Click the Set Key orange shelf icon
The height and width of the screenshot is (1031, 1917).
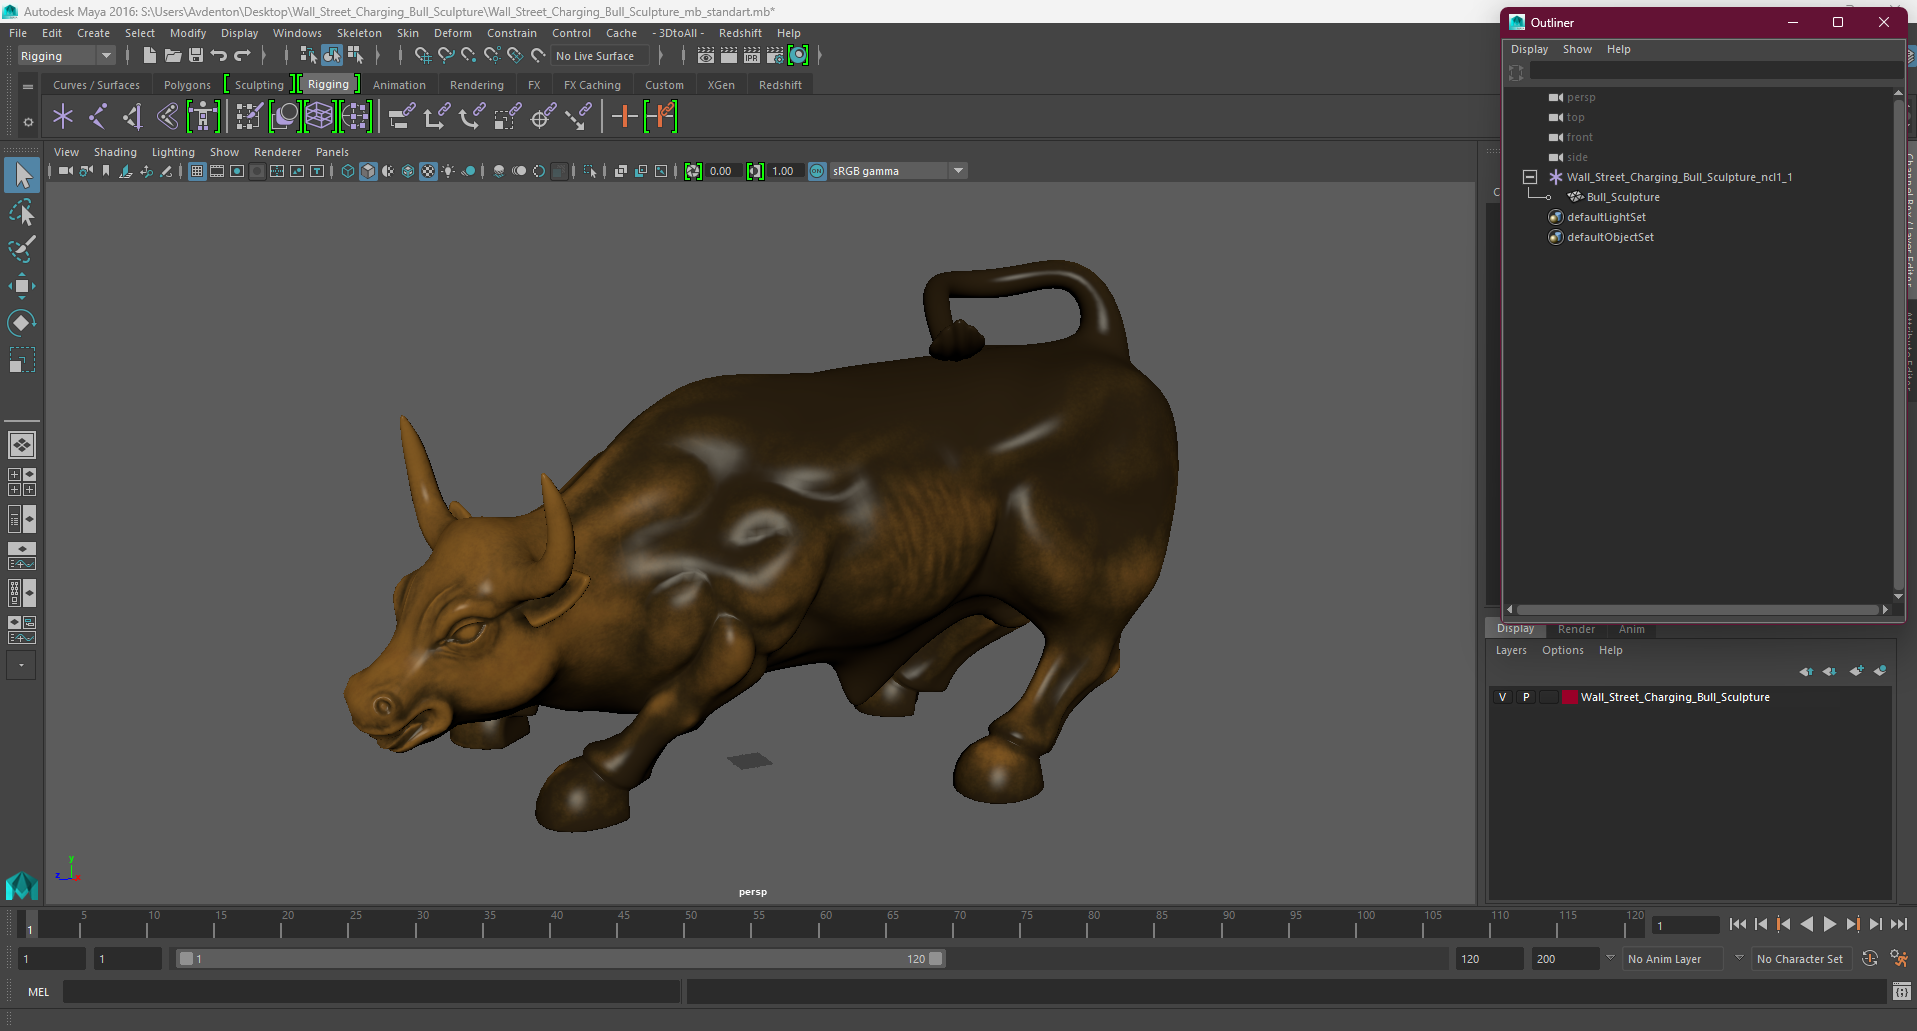click(x=625, y=117)
